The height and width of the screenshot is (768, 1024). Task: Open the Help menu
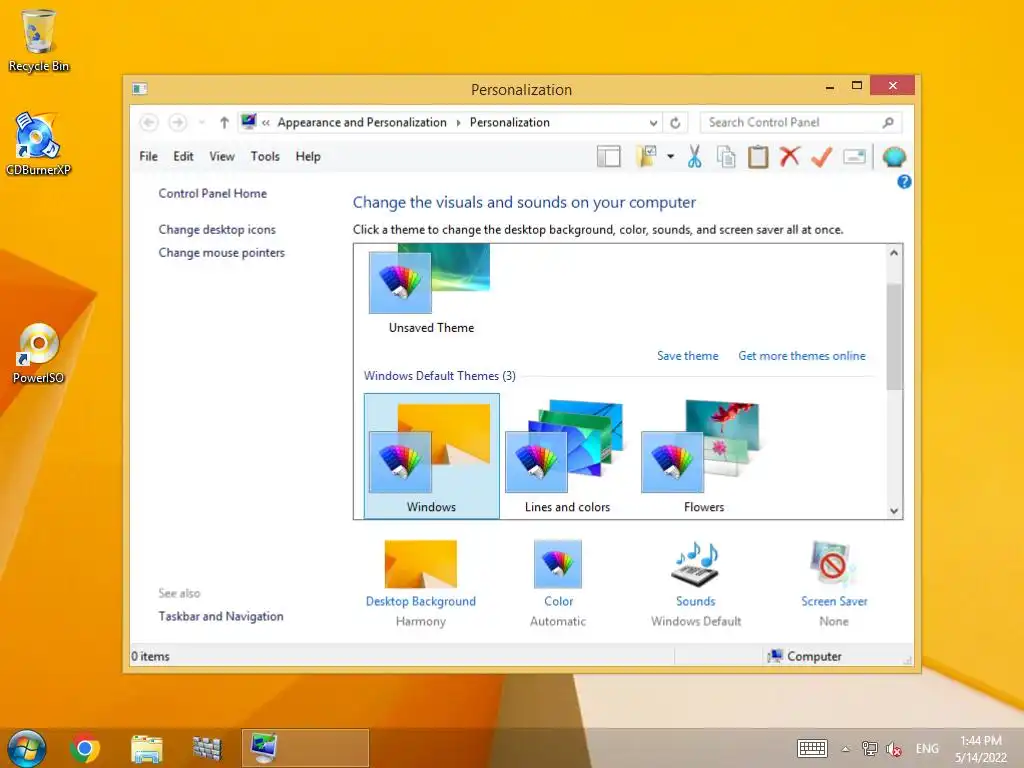(308, 157)
